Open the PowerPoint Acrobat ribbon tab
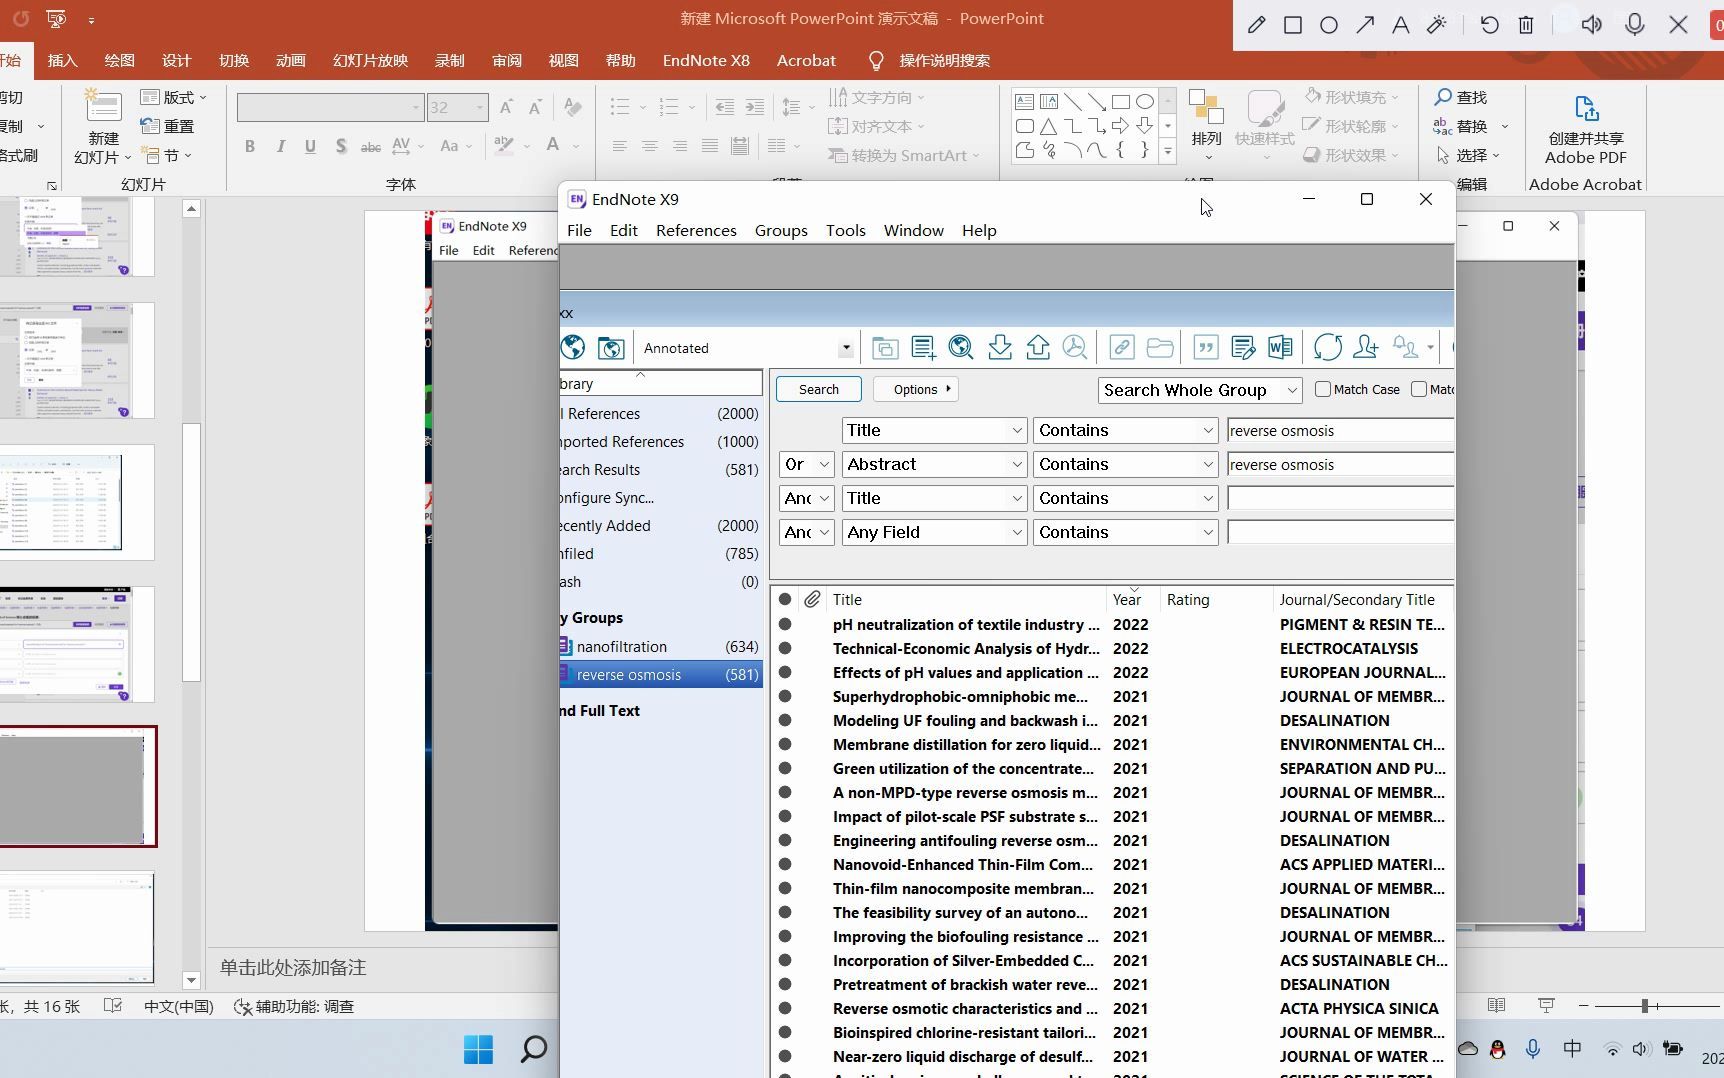 tap(806, 60)
